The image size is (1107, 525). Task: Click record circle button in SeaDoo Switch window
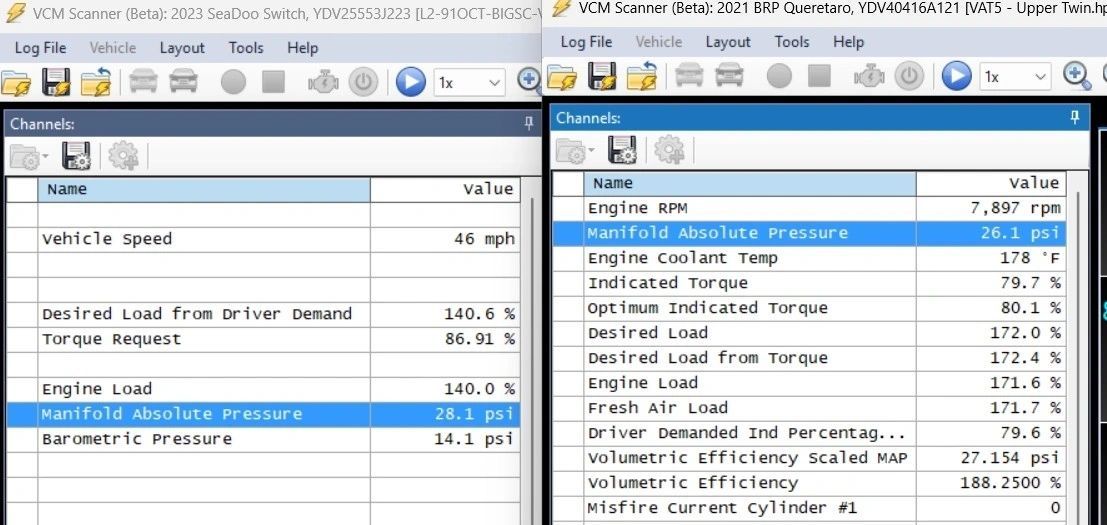[233, 83]
